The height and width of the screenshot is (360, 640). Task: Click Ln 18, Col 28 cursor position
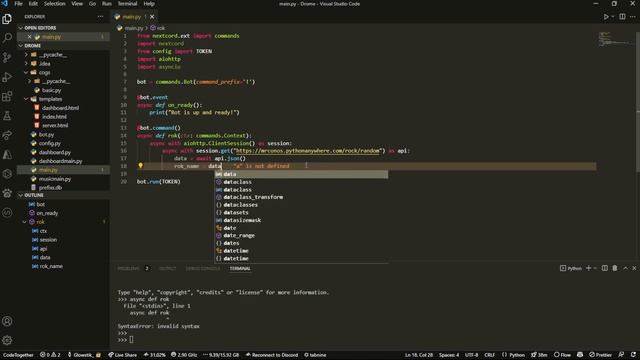tap(419, 355)
